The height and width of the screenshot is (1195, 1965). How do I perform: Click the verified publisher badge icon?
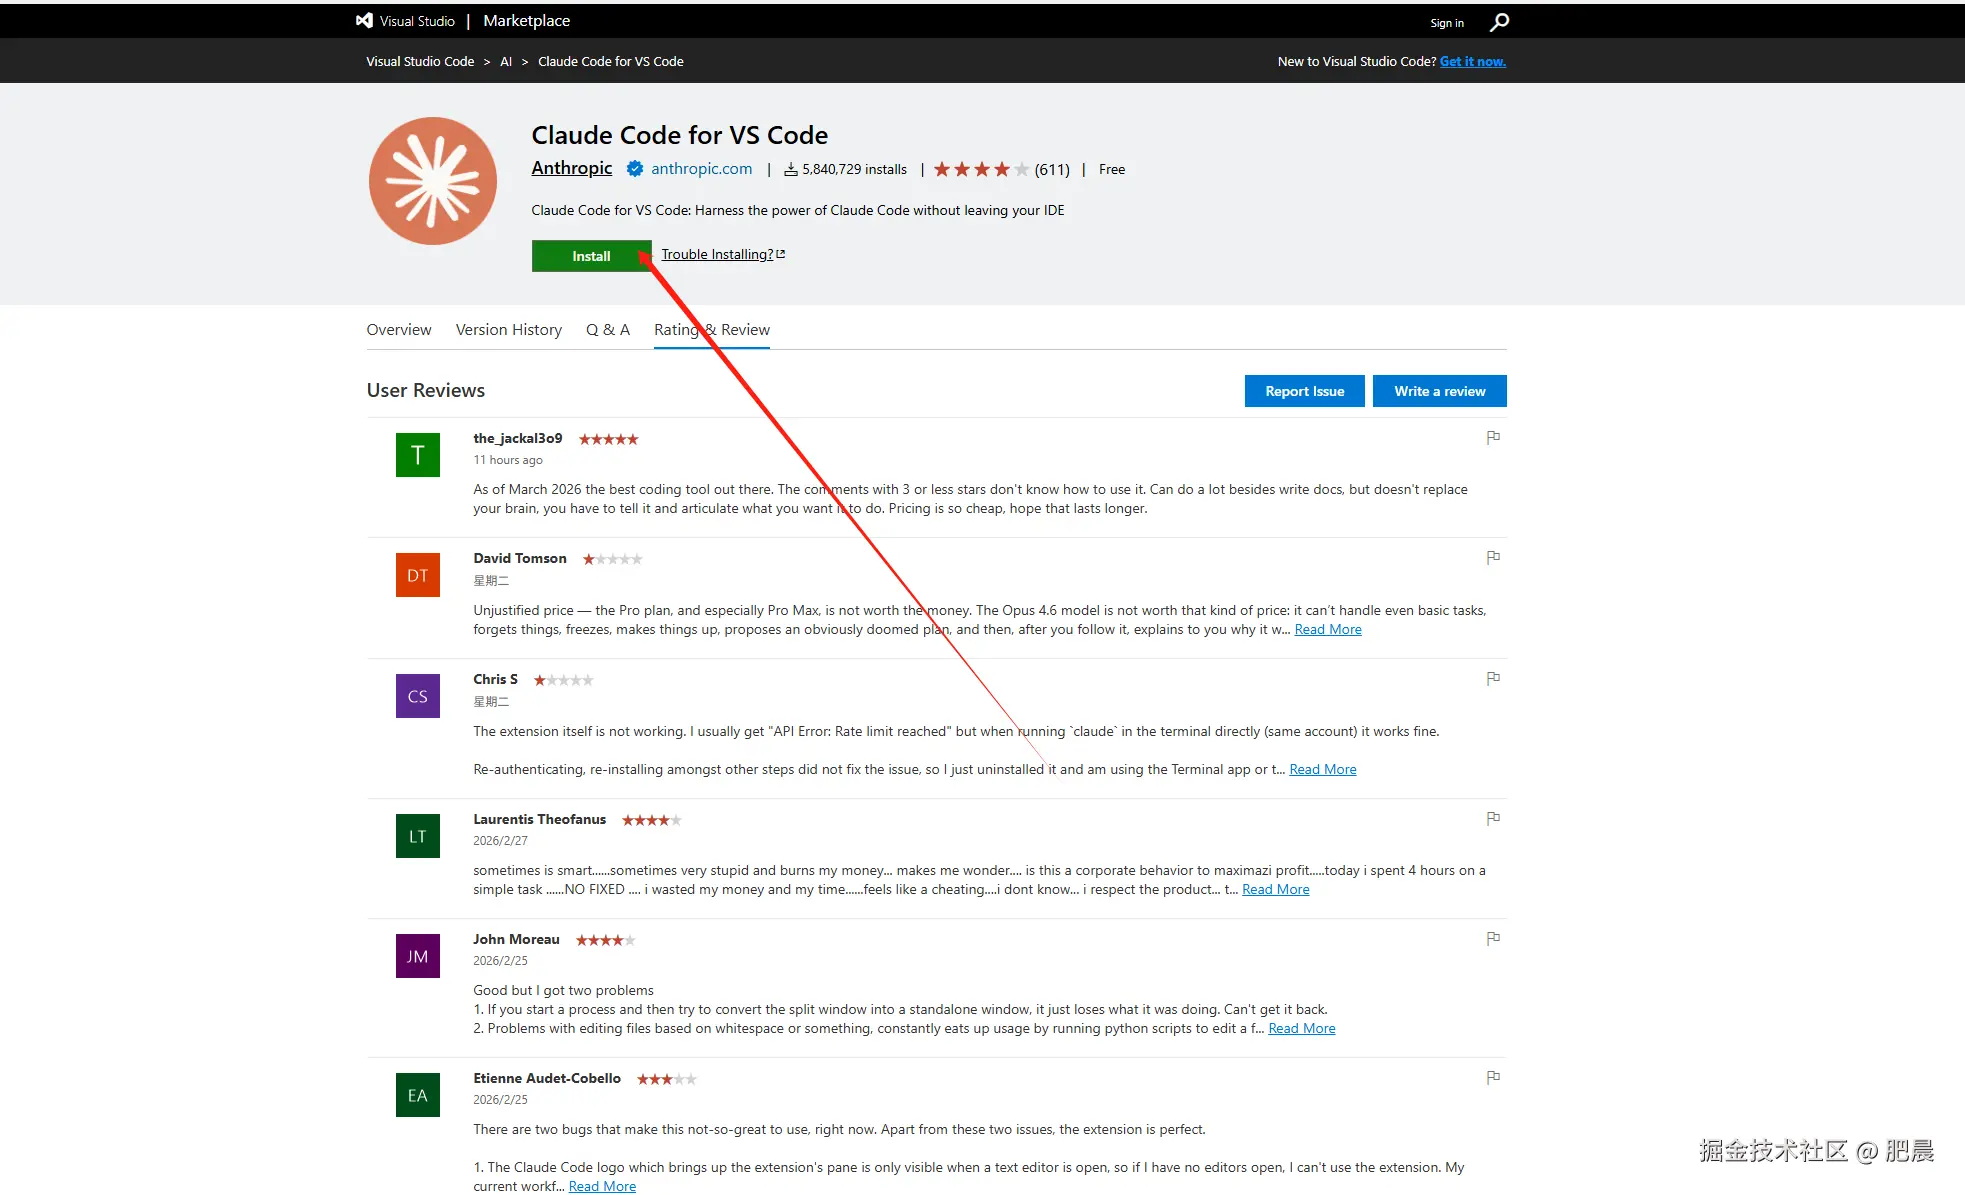pyautogui.click(x=634, y=169)
